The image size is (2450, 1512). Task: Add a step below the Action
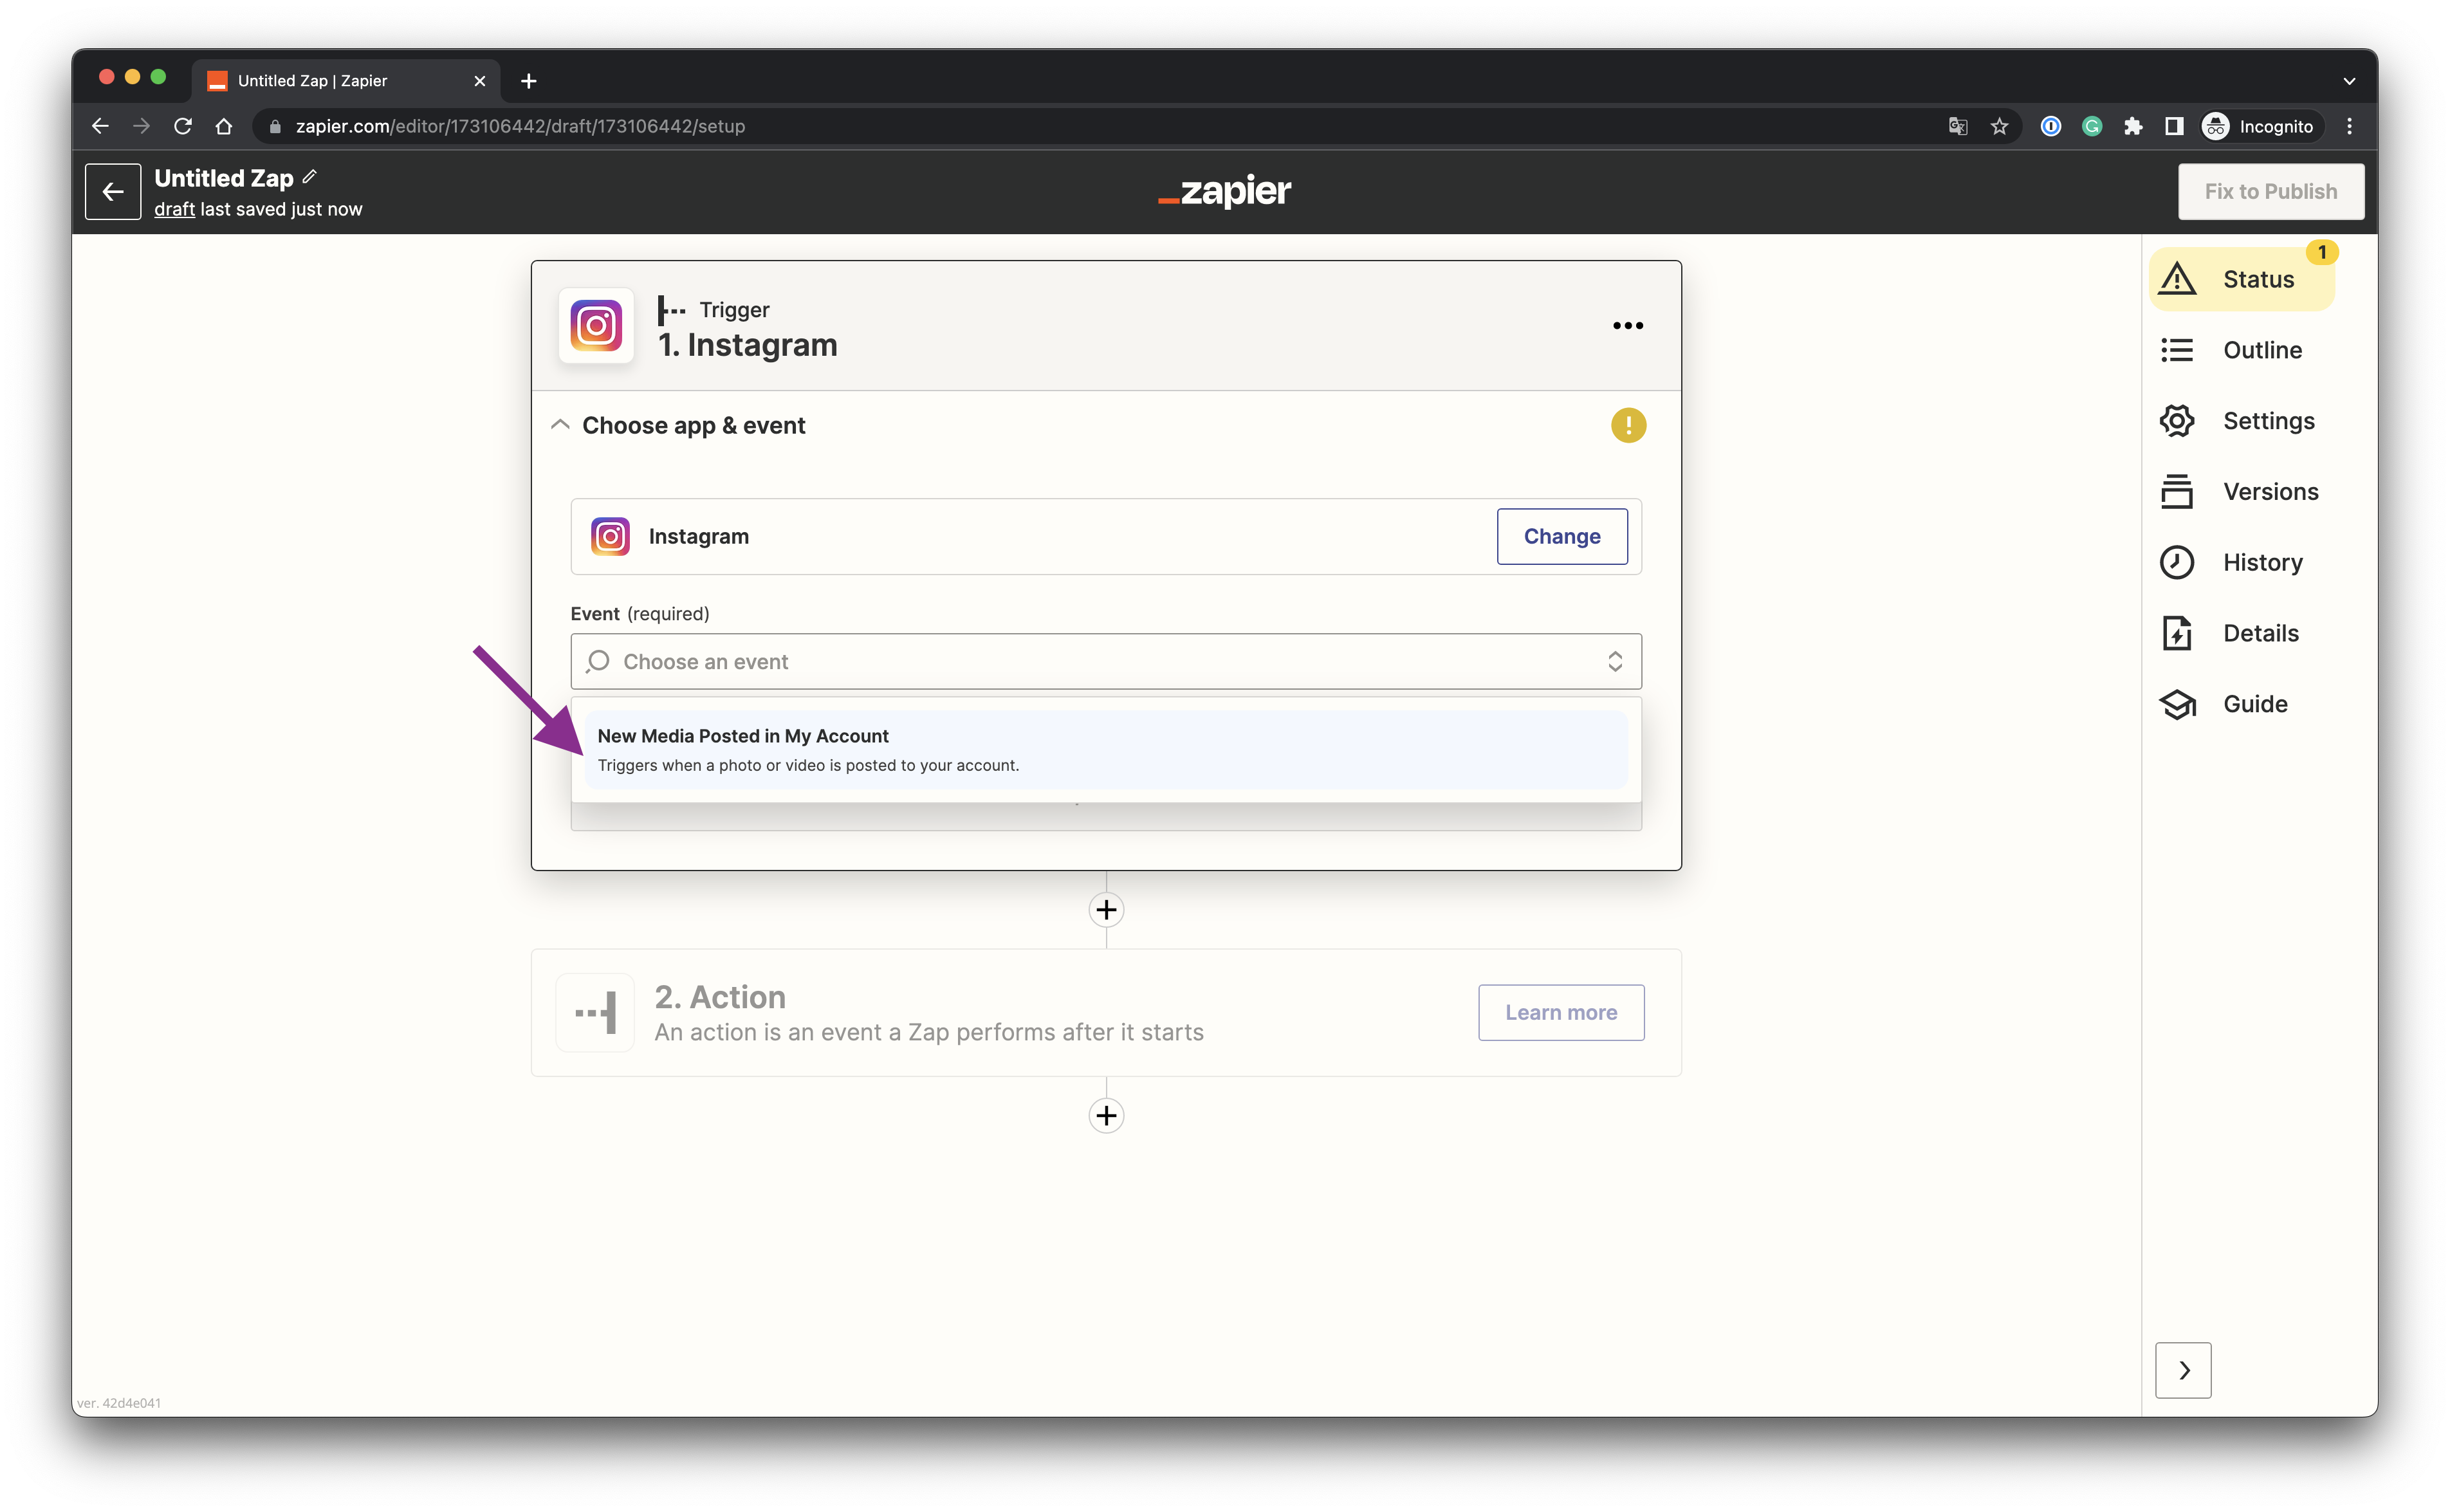(x=1106, y=1116)
